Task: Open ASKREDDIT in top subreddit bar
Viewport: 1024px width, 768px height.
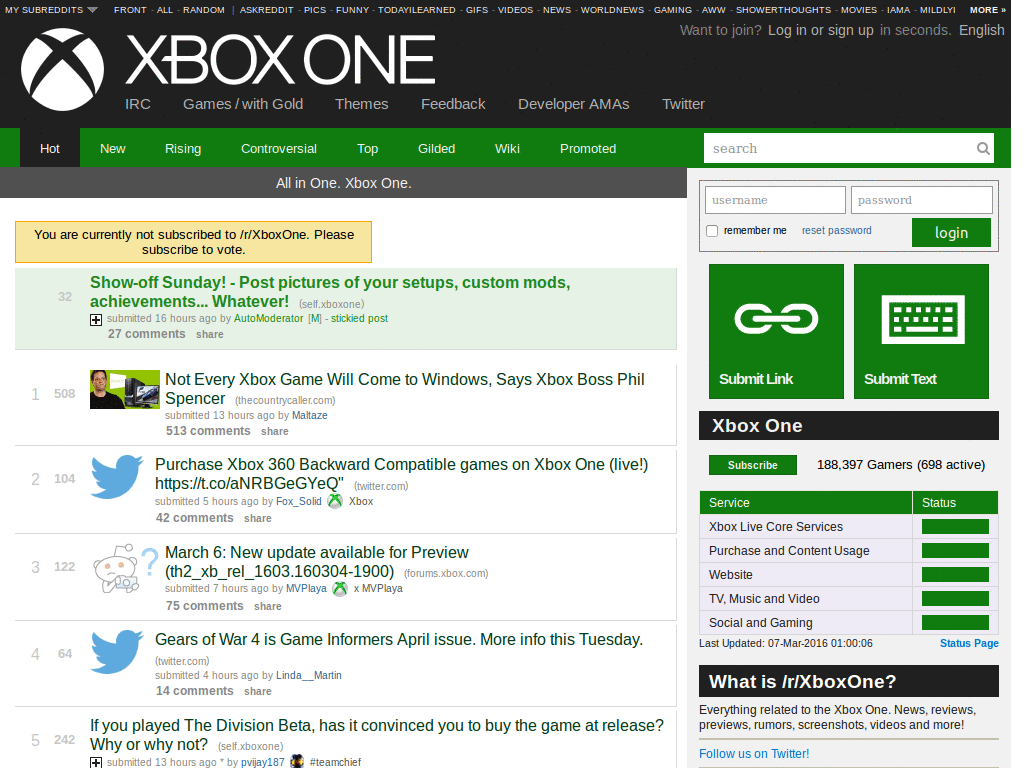Action: (266, 10)
